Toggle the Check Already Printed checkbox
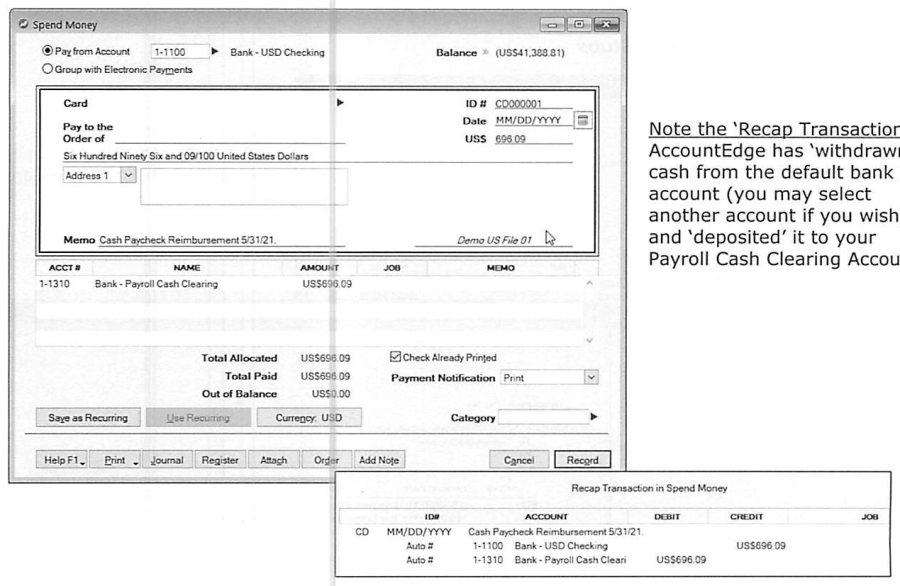Screen dimensions: 900x586 pyautogui.click(x=395, y=357)
